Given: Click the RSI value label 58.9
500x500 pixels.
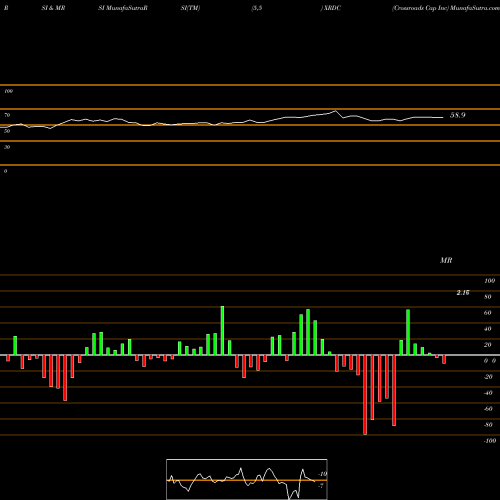Looking at the screenshot, I should pyautogui.click(x=457, y=115).
